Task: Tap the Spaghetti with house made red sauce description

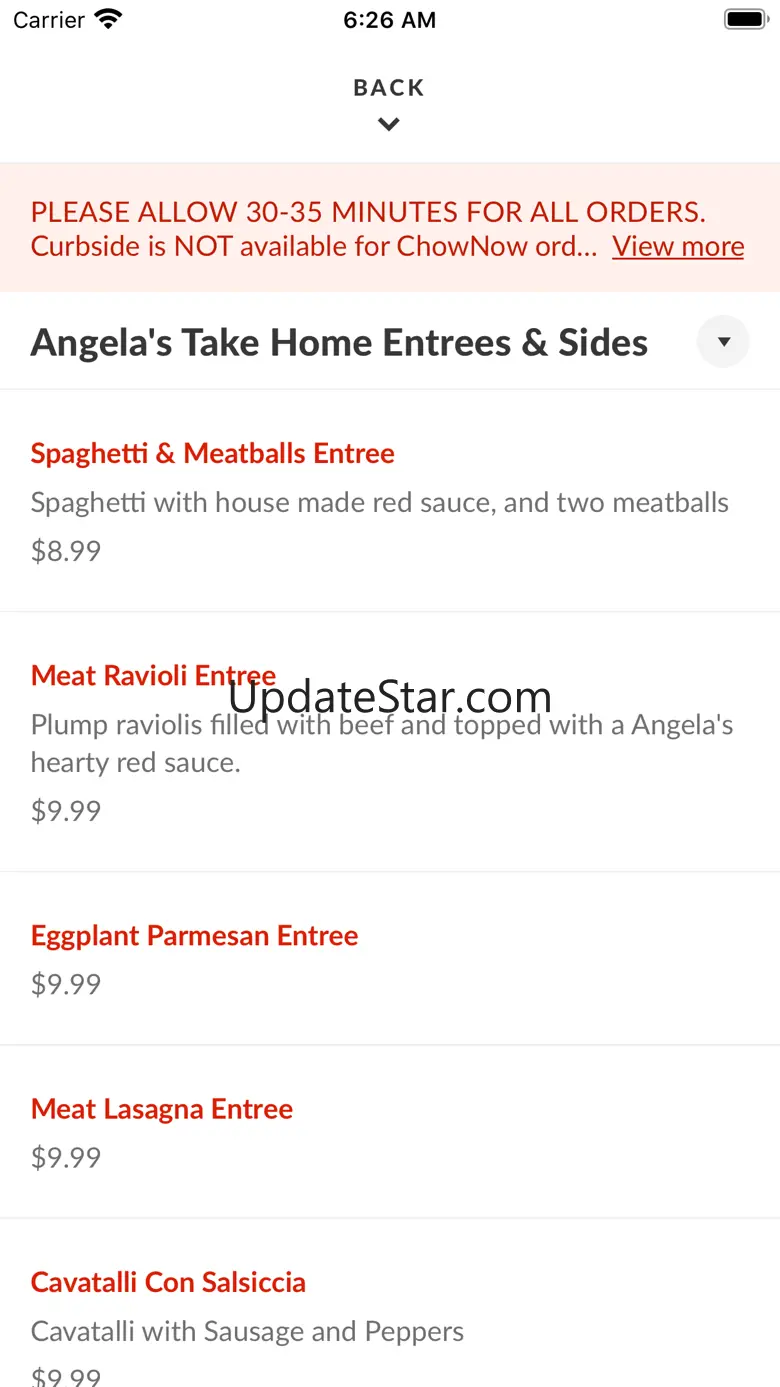Action: [x=380, y=502]
